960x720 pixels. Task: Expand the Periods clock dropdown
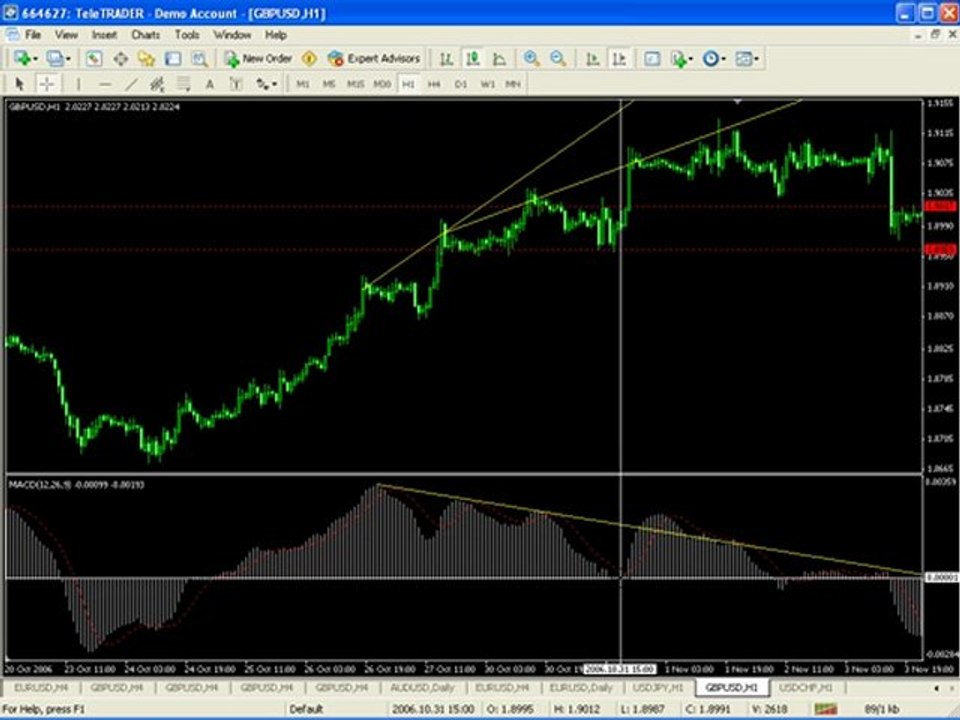pyautogui.click(x=723, y=59)
